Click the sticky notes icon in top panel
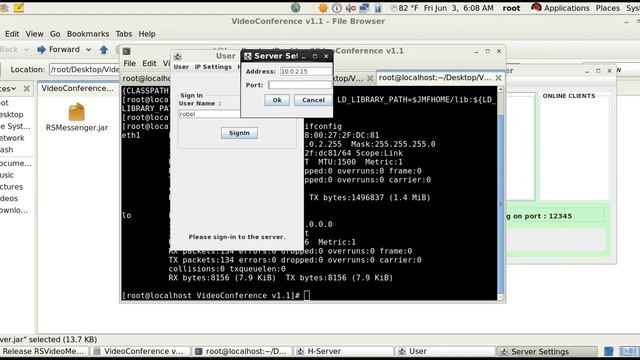Screen dimensions: 640x360 pos(18,8)
